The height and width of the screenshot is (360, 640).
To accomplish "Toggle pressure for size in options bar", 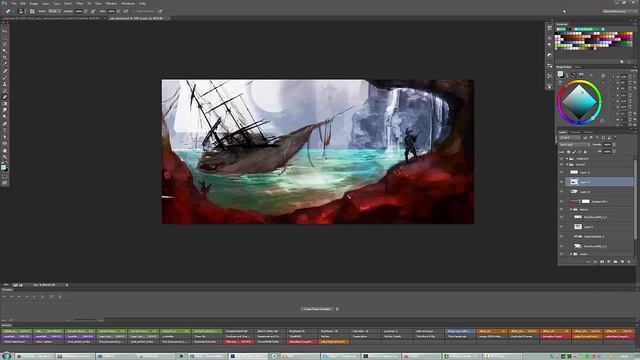I will (x=161, y=11).
